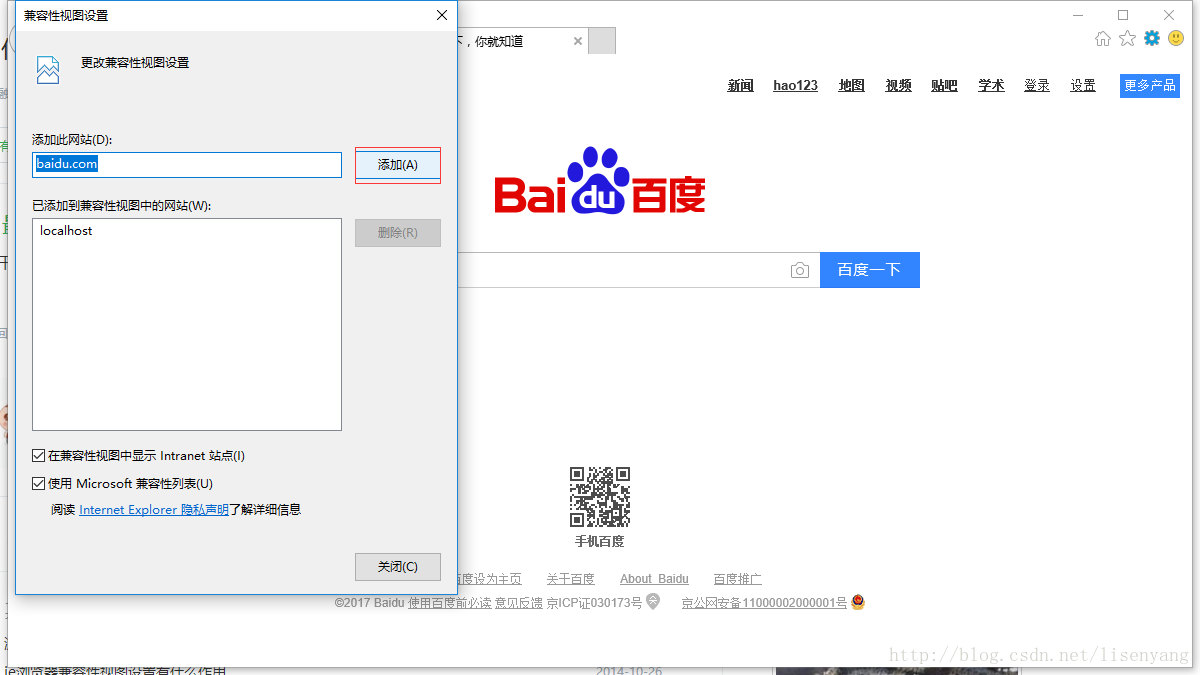Open the 视频 video link
This screenshot has width=1200, height=675.
click(x=898, y=85)
